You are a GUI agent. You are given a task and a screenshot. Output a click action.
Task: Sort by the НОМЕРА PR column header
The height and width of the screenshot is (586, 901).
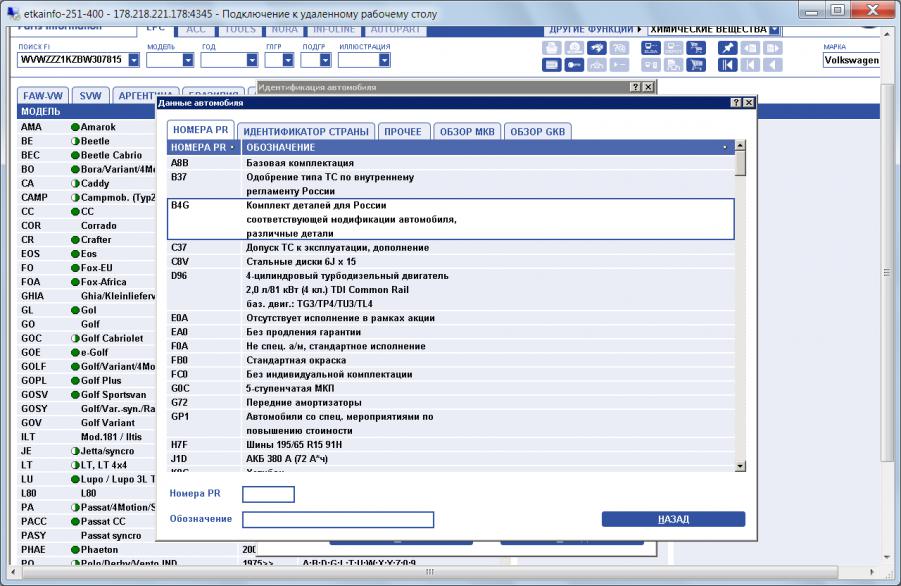(x=204, y=148)
